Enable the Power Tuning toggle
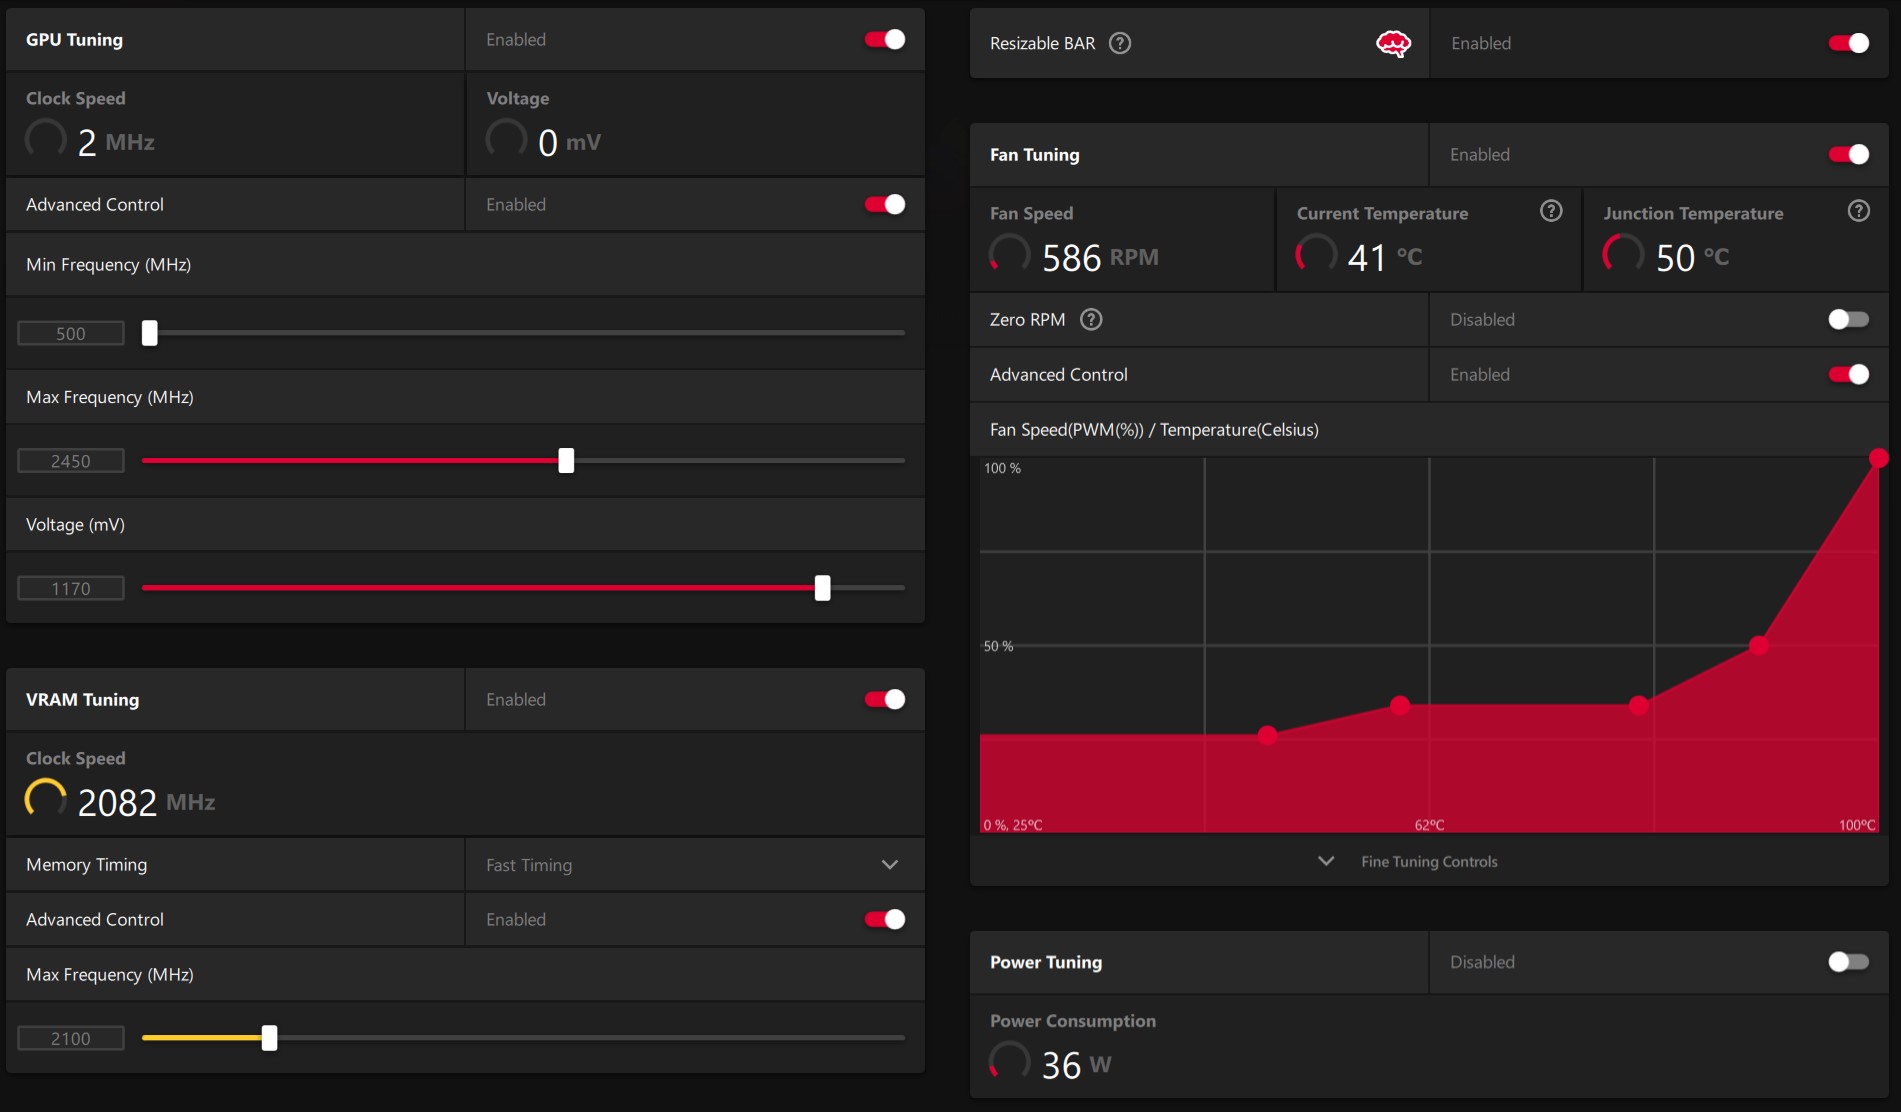 (1849, 961)
